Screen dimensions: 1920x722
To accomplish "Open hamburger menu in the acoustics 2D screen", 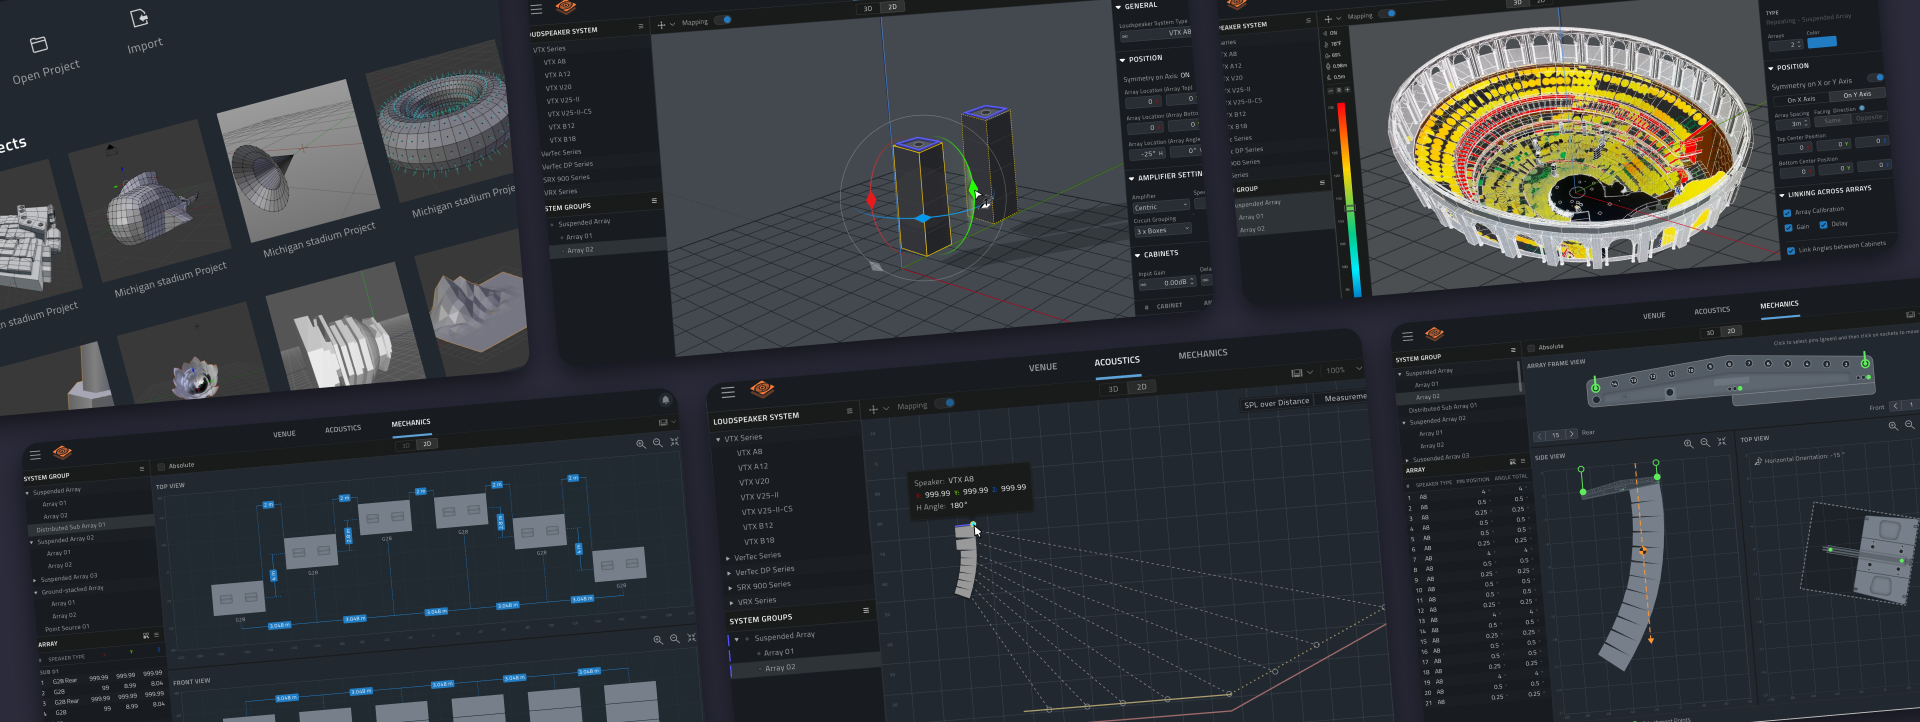I will (728, 392).
